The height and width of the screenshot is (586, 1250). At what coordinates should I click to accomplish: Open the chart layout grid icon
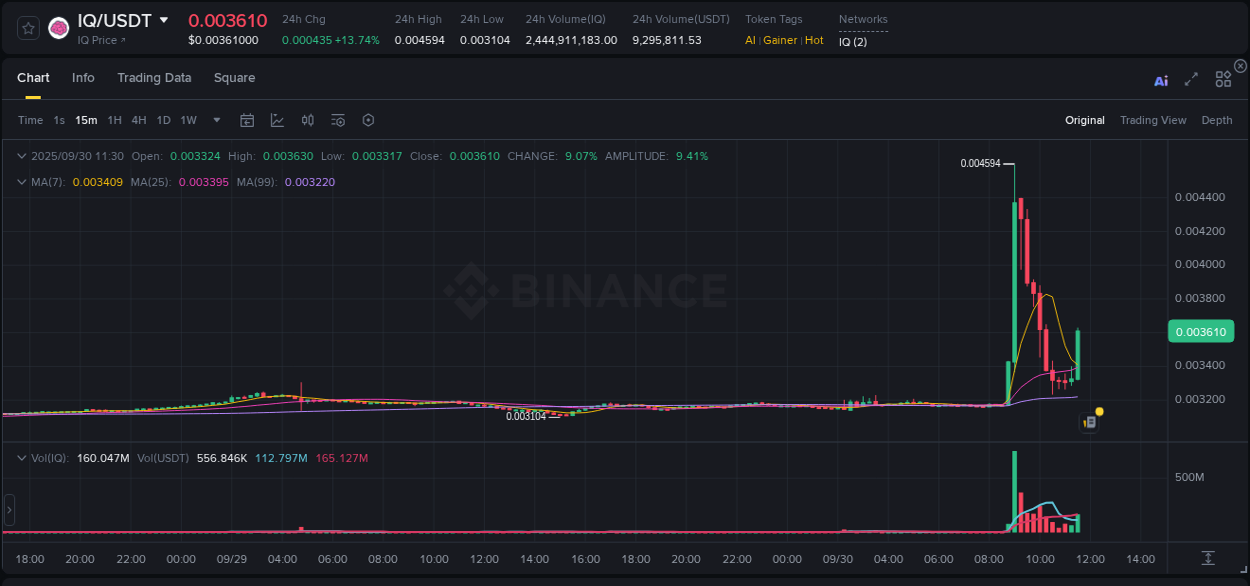coord(1223,79)
